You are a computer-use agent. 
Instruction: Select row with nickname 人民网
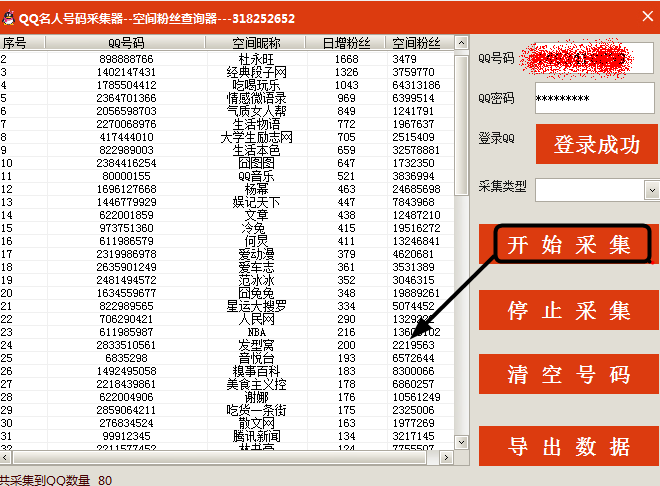pyautogui.click(x=227, y=319)
